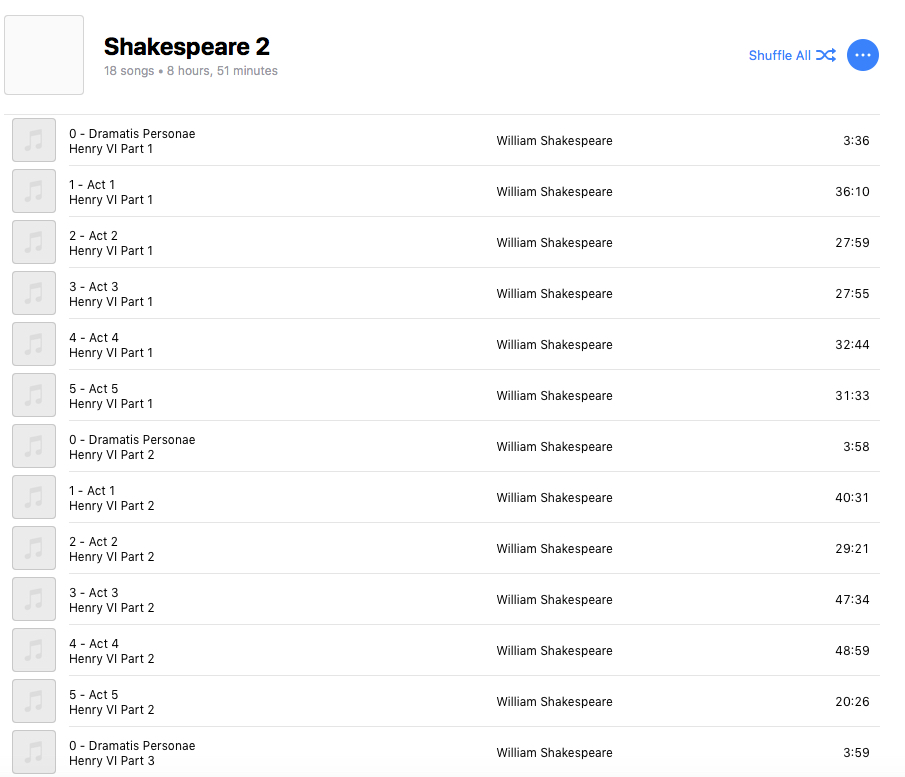Click the 3:59 duration value
Viewport: 905px width, 777px height.
(x=856, y=753)
